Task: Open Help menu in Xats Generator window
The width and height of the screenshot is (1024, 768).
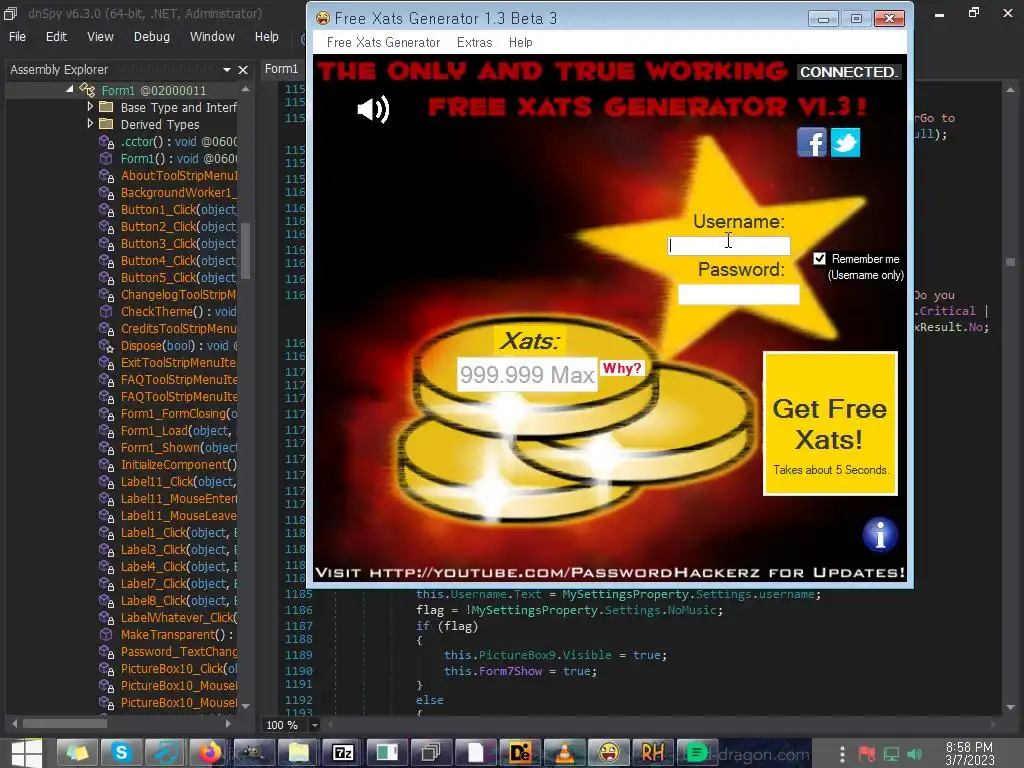Action: tap(520, 42)
